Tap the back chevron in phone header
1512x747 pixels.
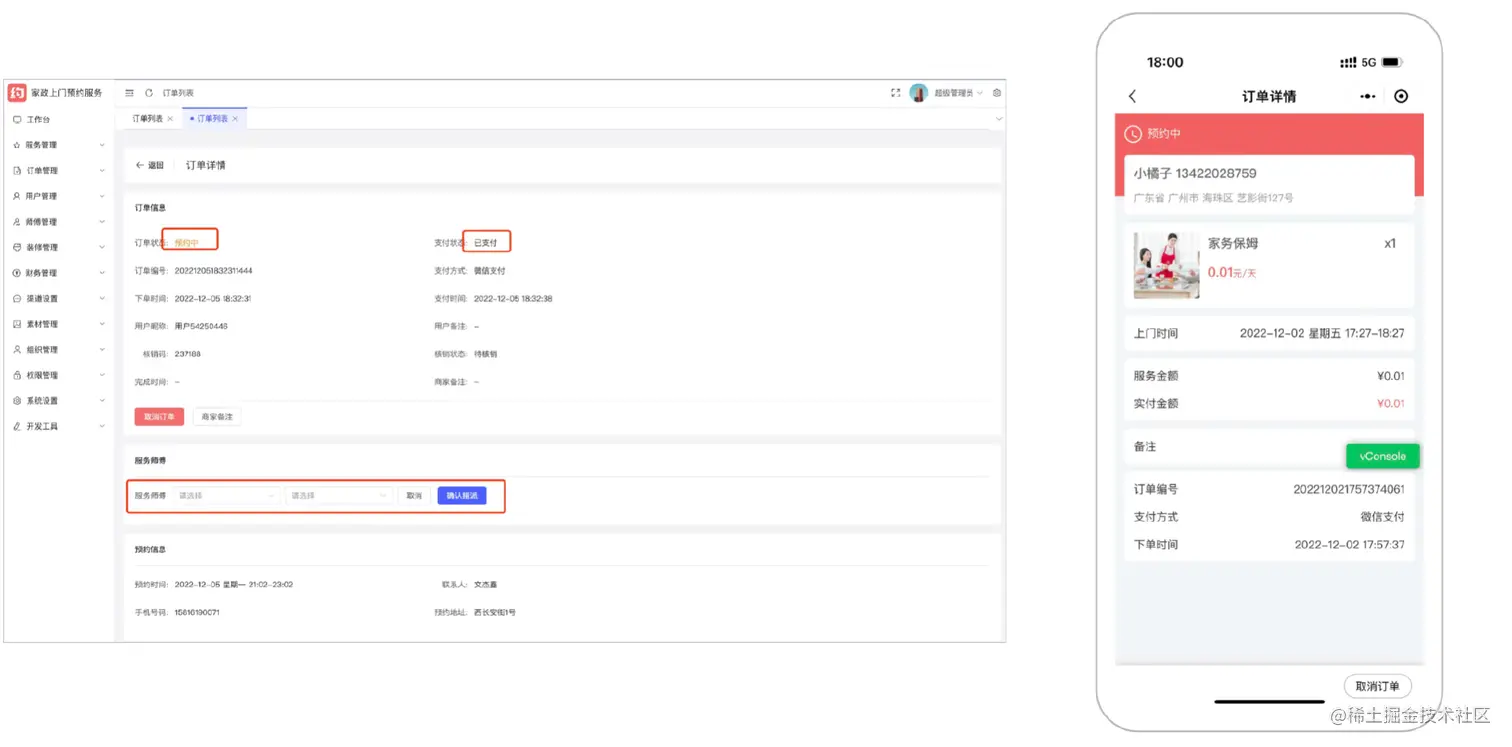click(x=1132, y=96)
